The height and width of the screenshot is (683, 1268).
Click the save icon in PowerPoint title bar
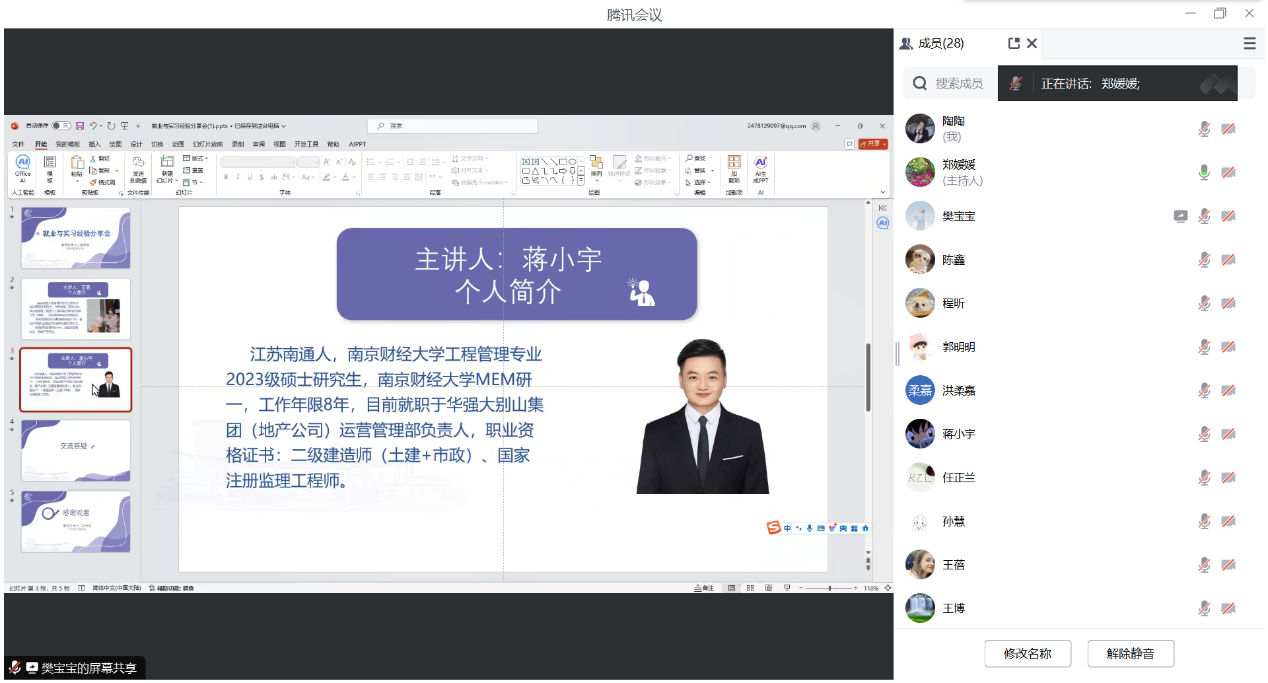click(79, 126)
